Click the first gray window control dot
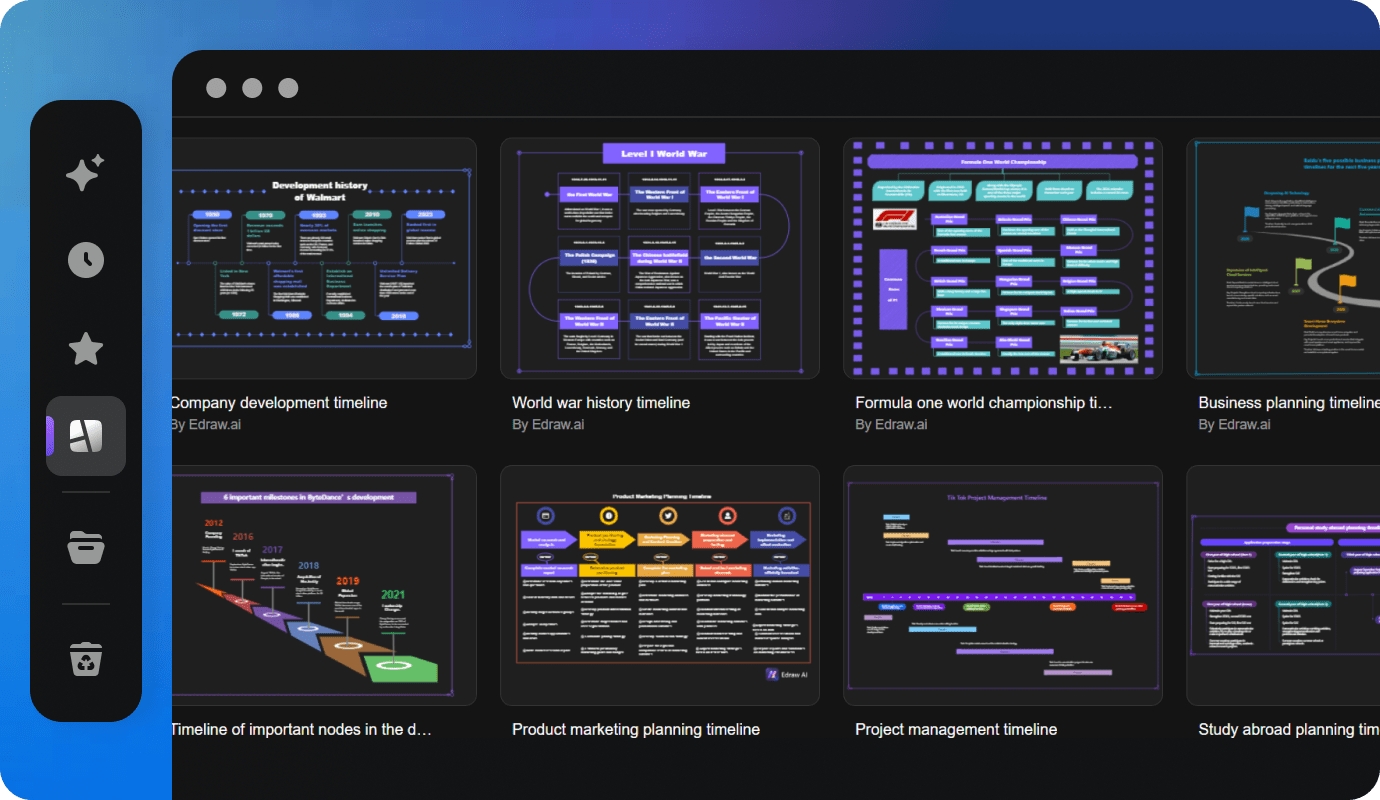Screen dimensions: 1380x800 click(x=216, y=88)
